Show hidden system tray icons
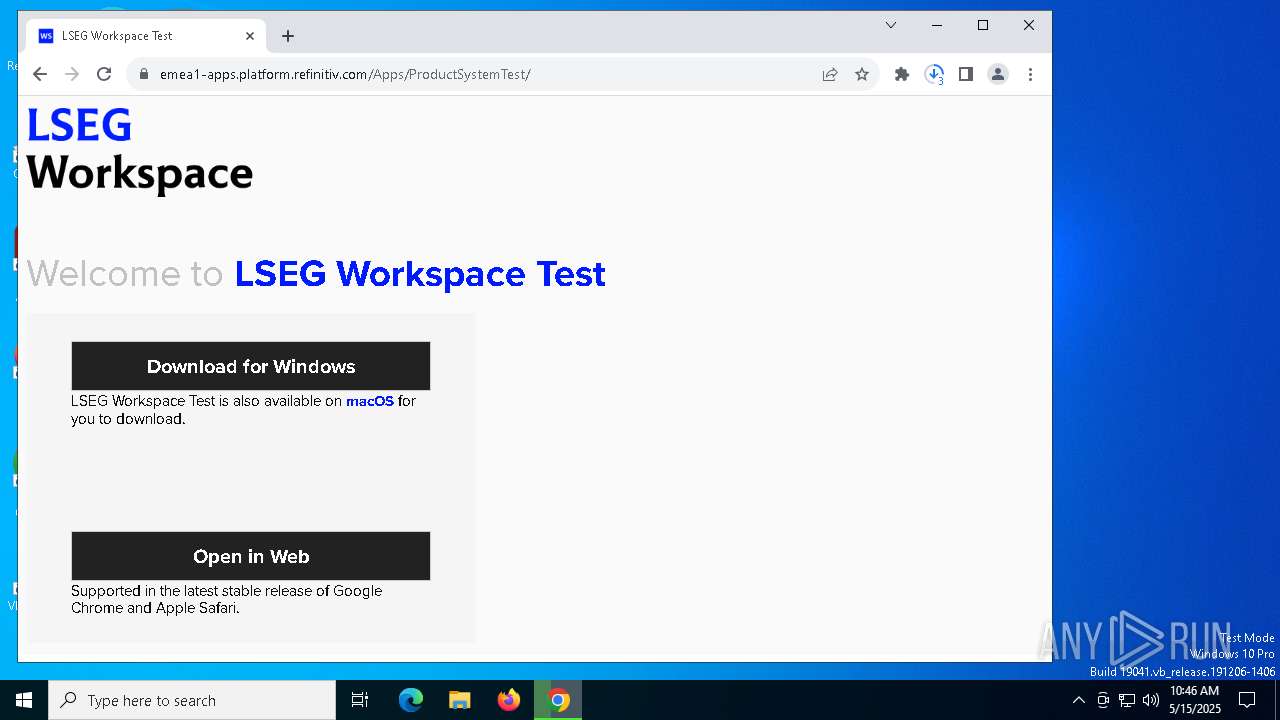Viewport: 1280px width, 720px height. [x=1078, y=700]
